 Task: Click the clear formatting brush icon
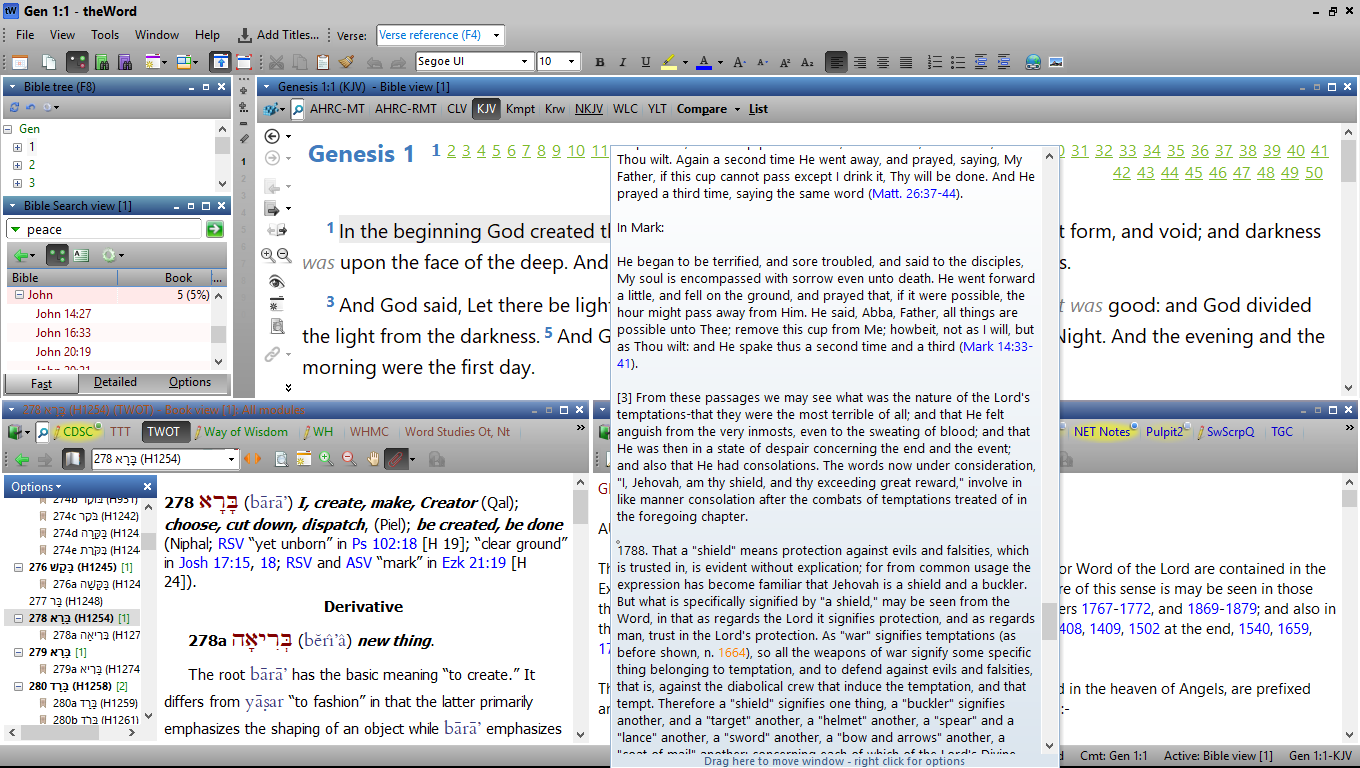click(x=346, y=62)
